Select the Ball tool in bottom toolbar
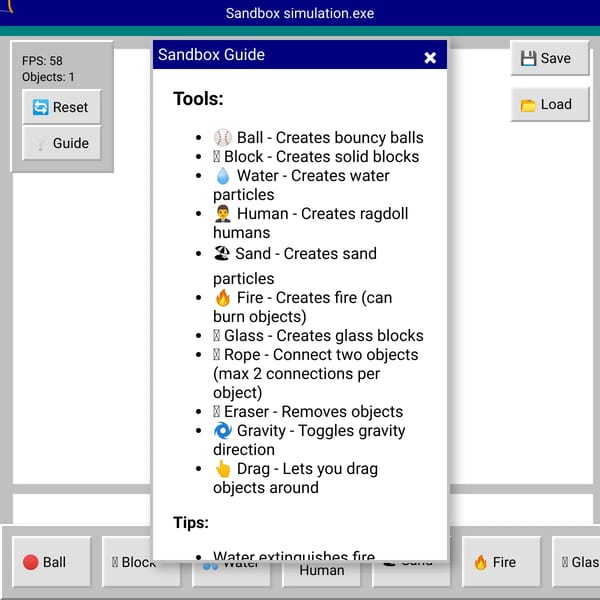Viewport: 600px width, 600px height. pos(52,562)
